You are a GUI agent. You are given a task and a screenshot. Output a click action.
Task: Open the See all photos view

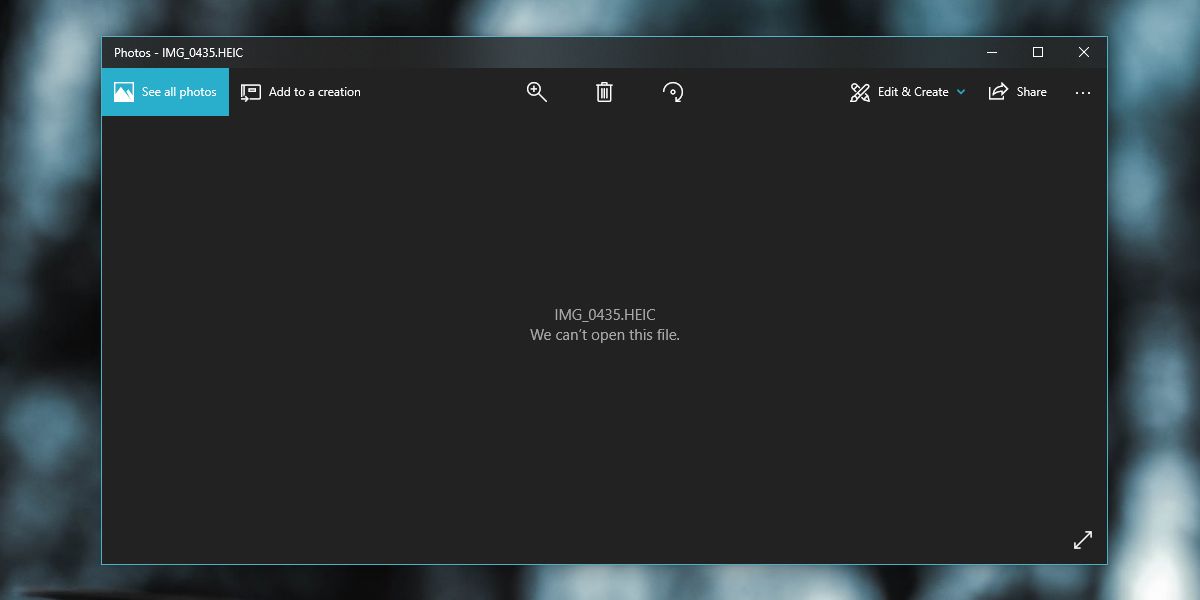[165, 92]
